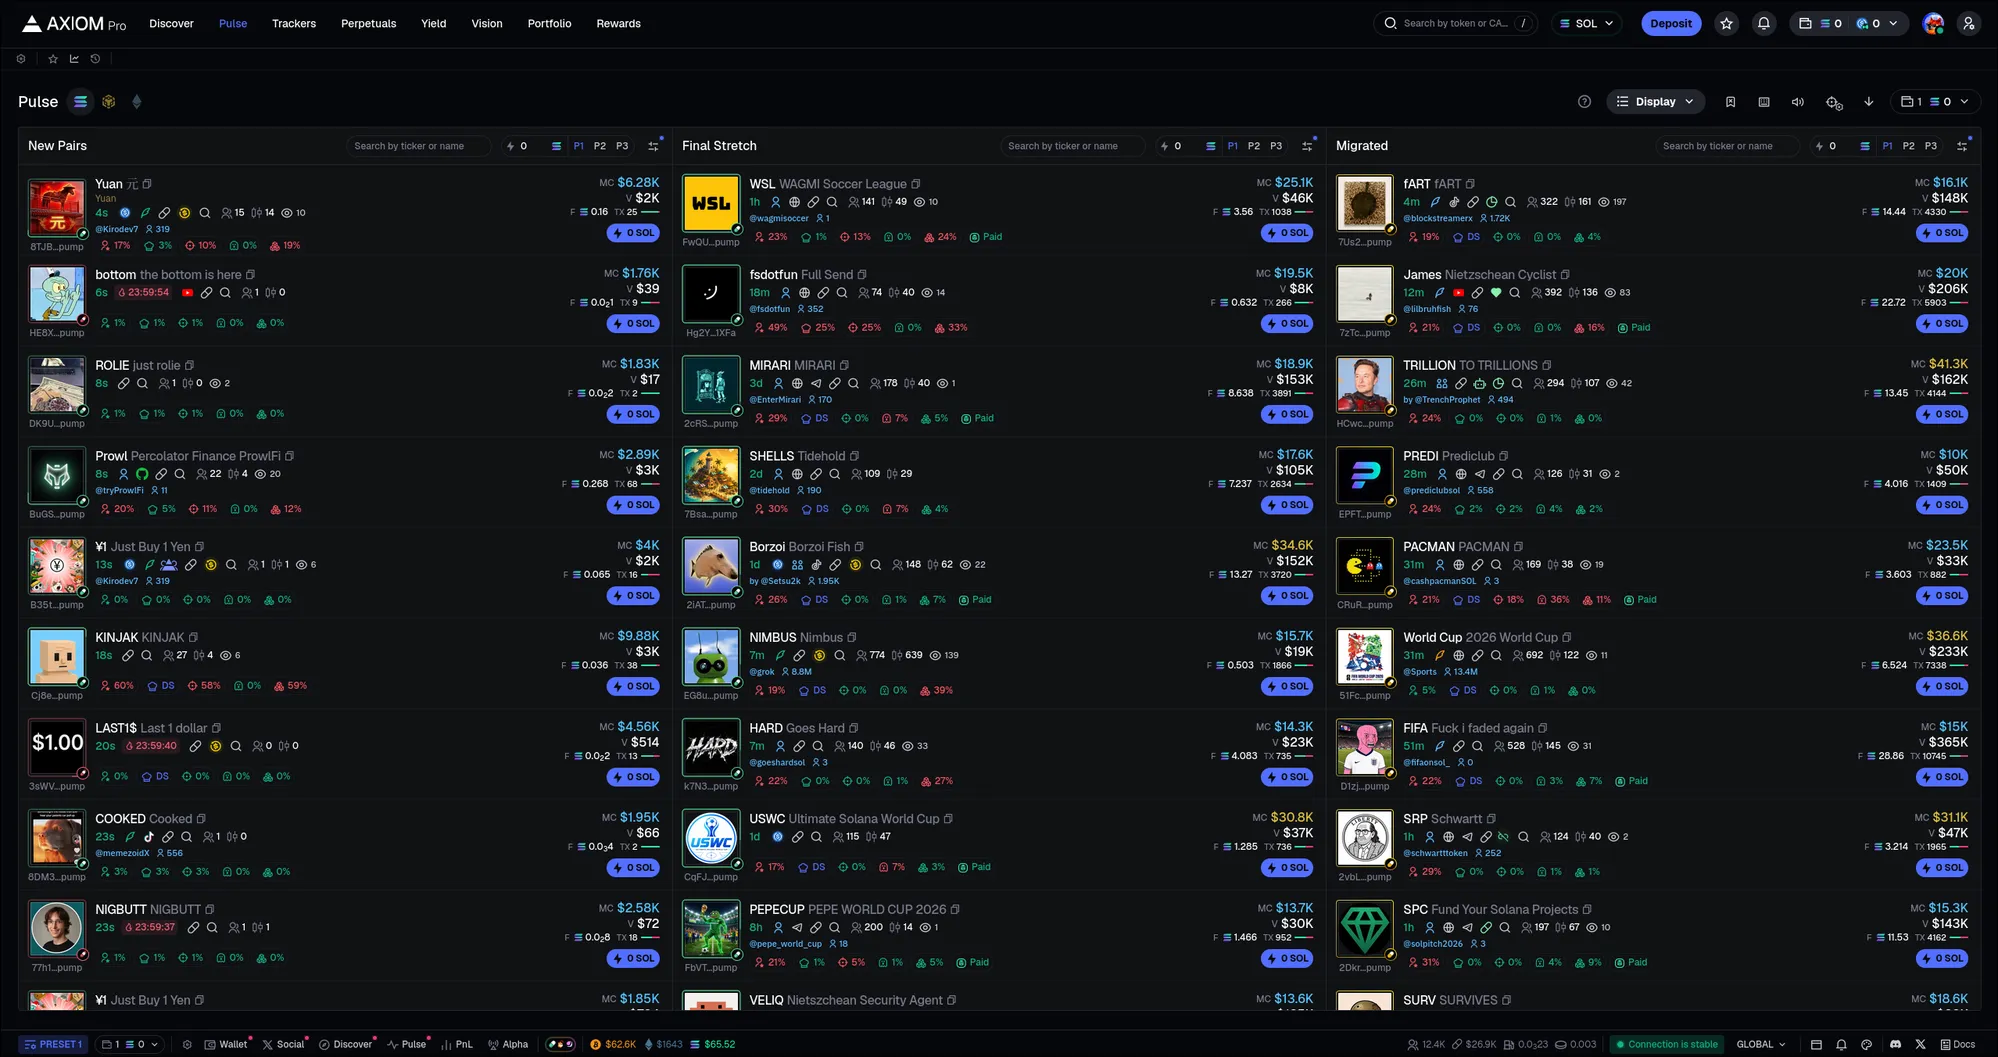Viewport: 1998px width, 1057px height.
Task: Select the Solana chain icon beside Pulse
Action: coord(81,102)
